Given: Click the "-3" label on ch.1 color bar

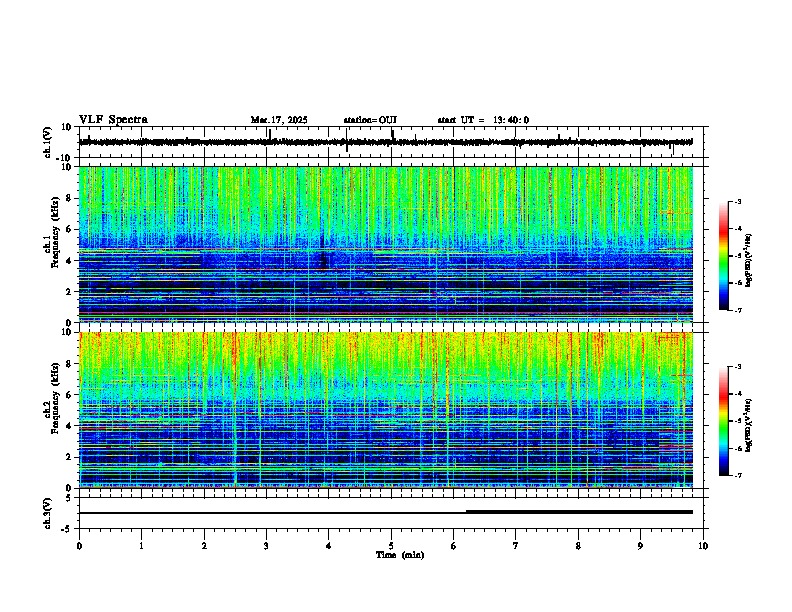Looking at the screenshot, I should pos(737,201).
